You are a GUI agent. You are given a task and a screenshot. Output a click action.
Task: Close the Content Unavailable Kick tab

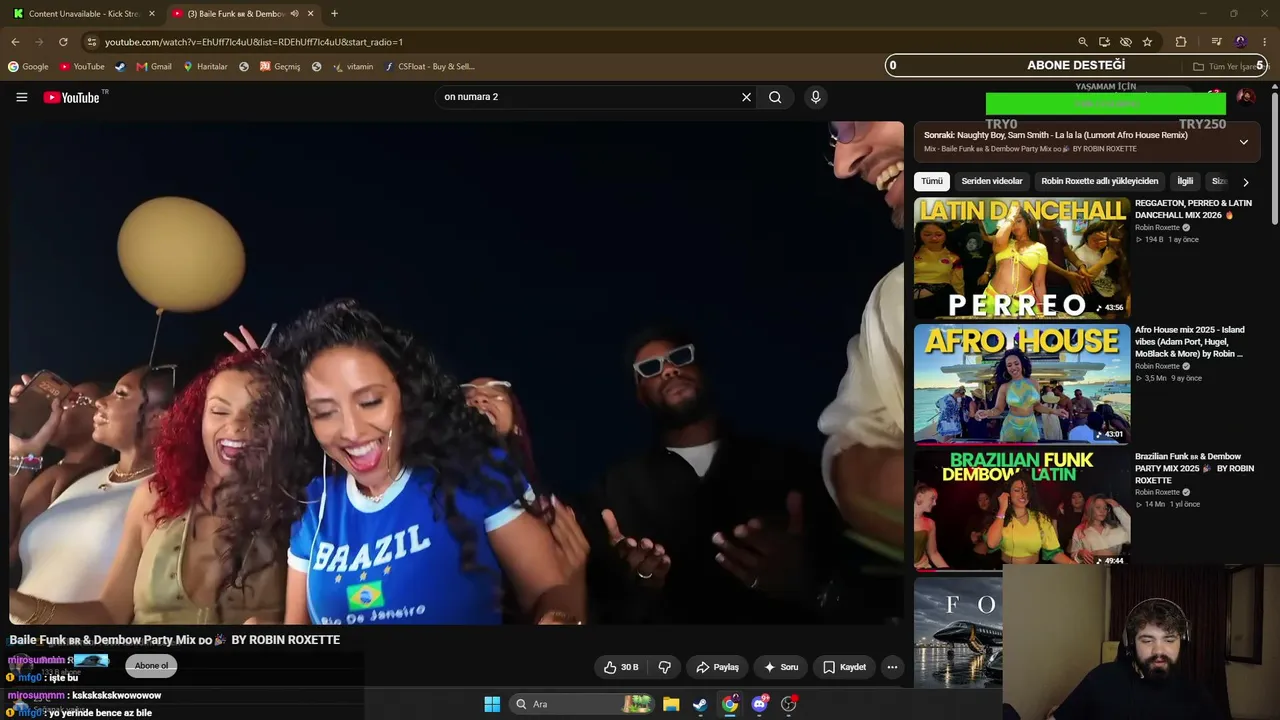[152, 14]
